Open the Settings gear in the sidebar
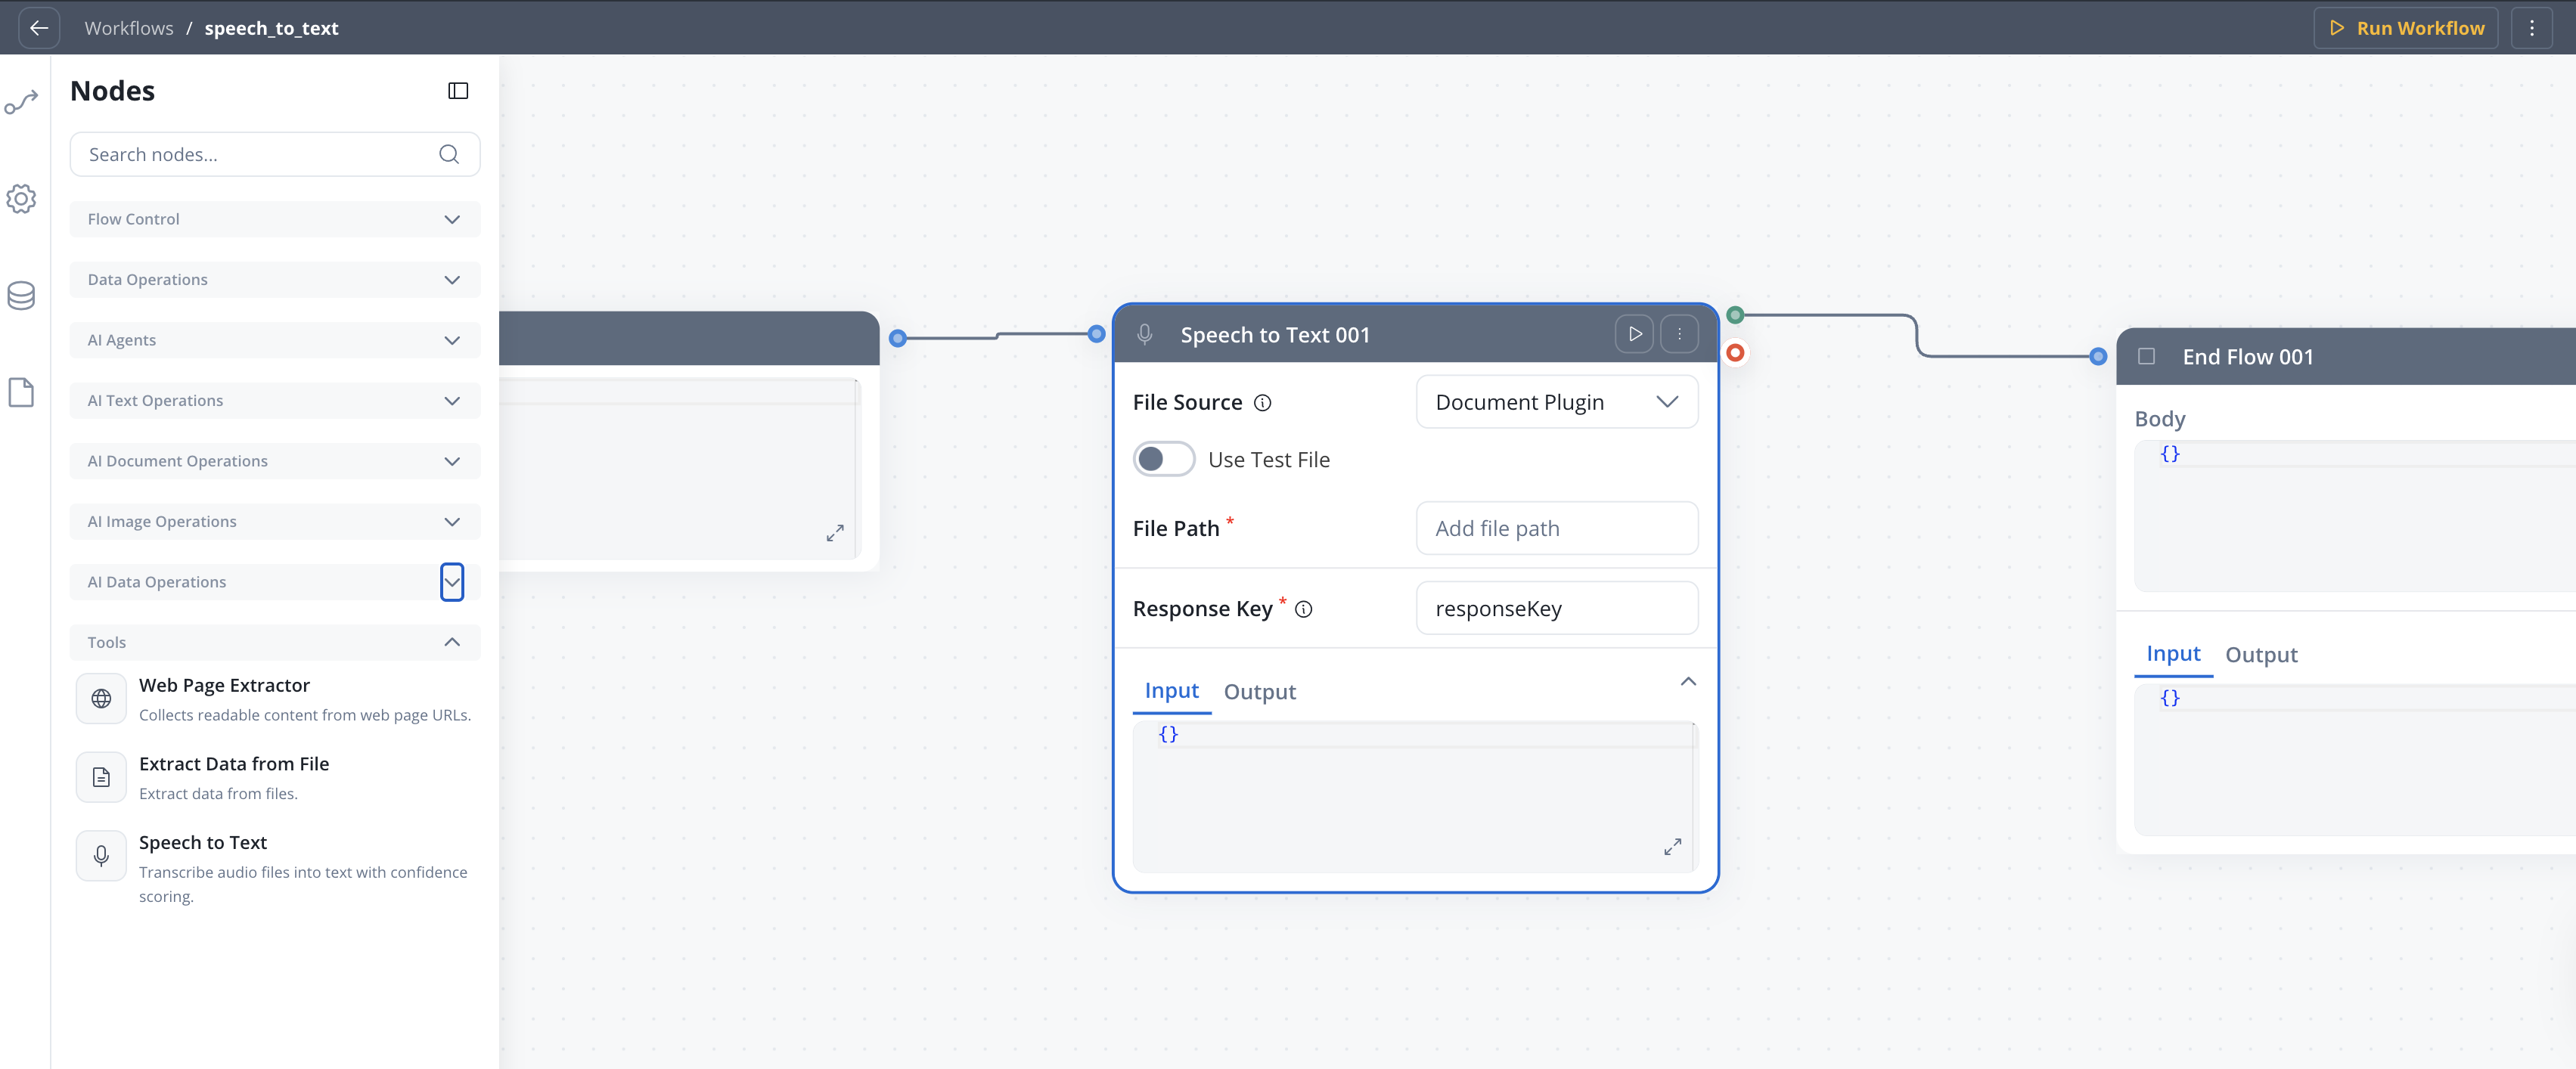Image resolution: width=2576 pixels, height=1069 pixels. tap(21, 198)
